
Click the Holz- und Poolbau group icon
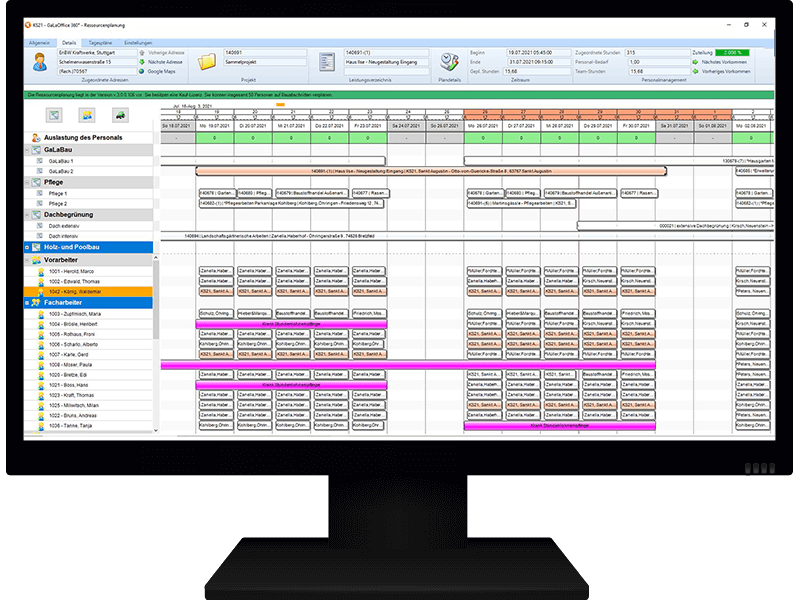tap(36, 247)
